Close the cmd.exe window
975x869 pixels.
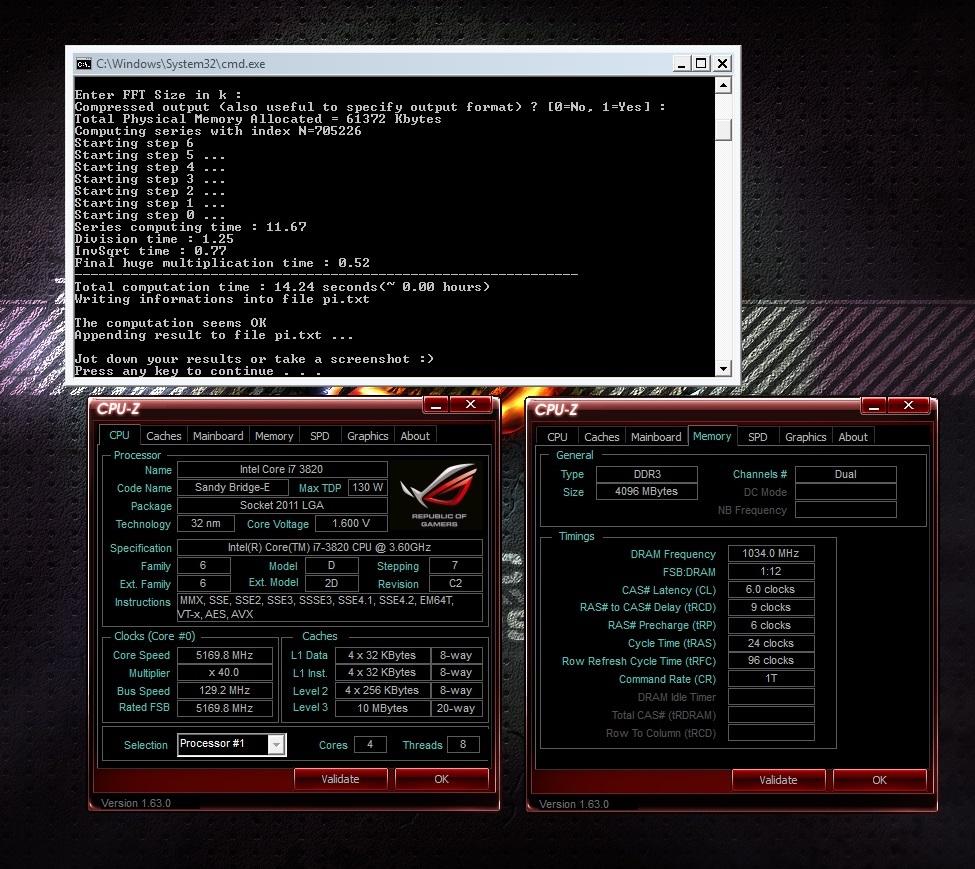[722, 63]
